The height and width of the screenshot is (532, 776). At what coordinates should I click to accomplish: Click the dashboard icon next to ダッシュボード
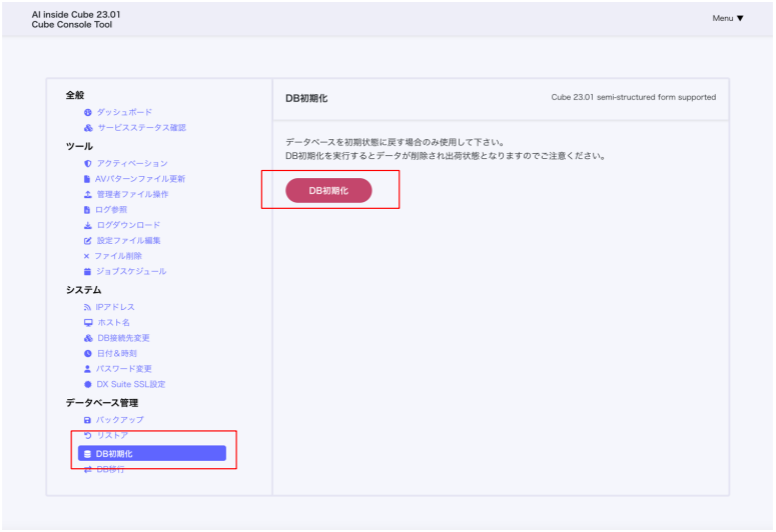tap(88, 112)
